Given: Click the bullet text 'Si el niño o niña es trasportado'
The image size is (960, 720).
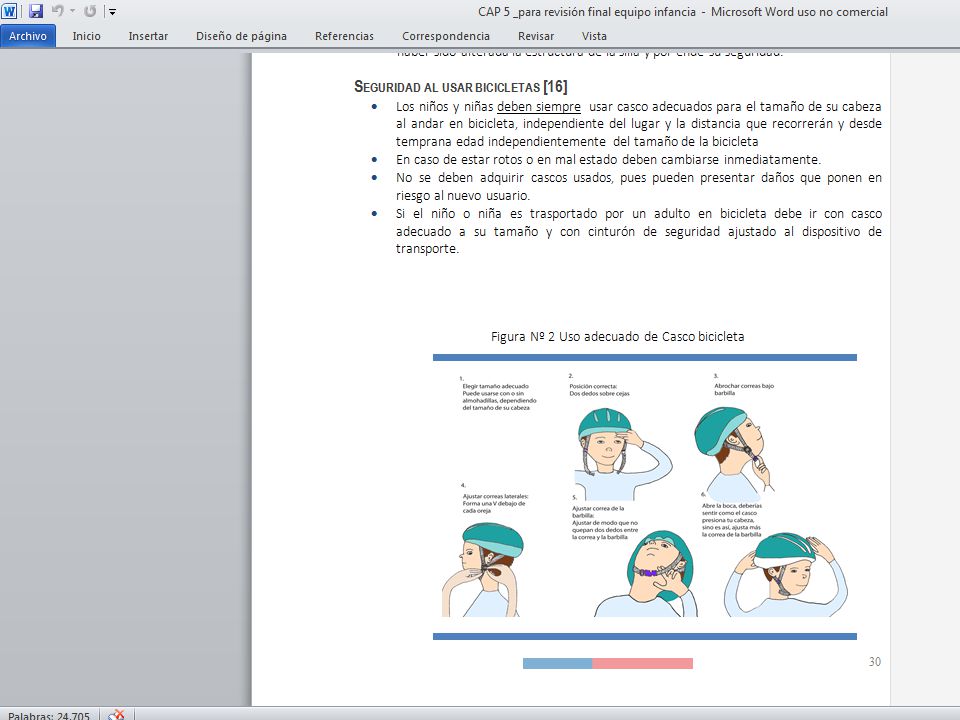Looking at the screenshot, I should (x=497, y=214).
